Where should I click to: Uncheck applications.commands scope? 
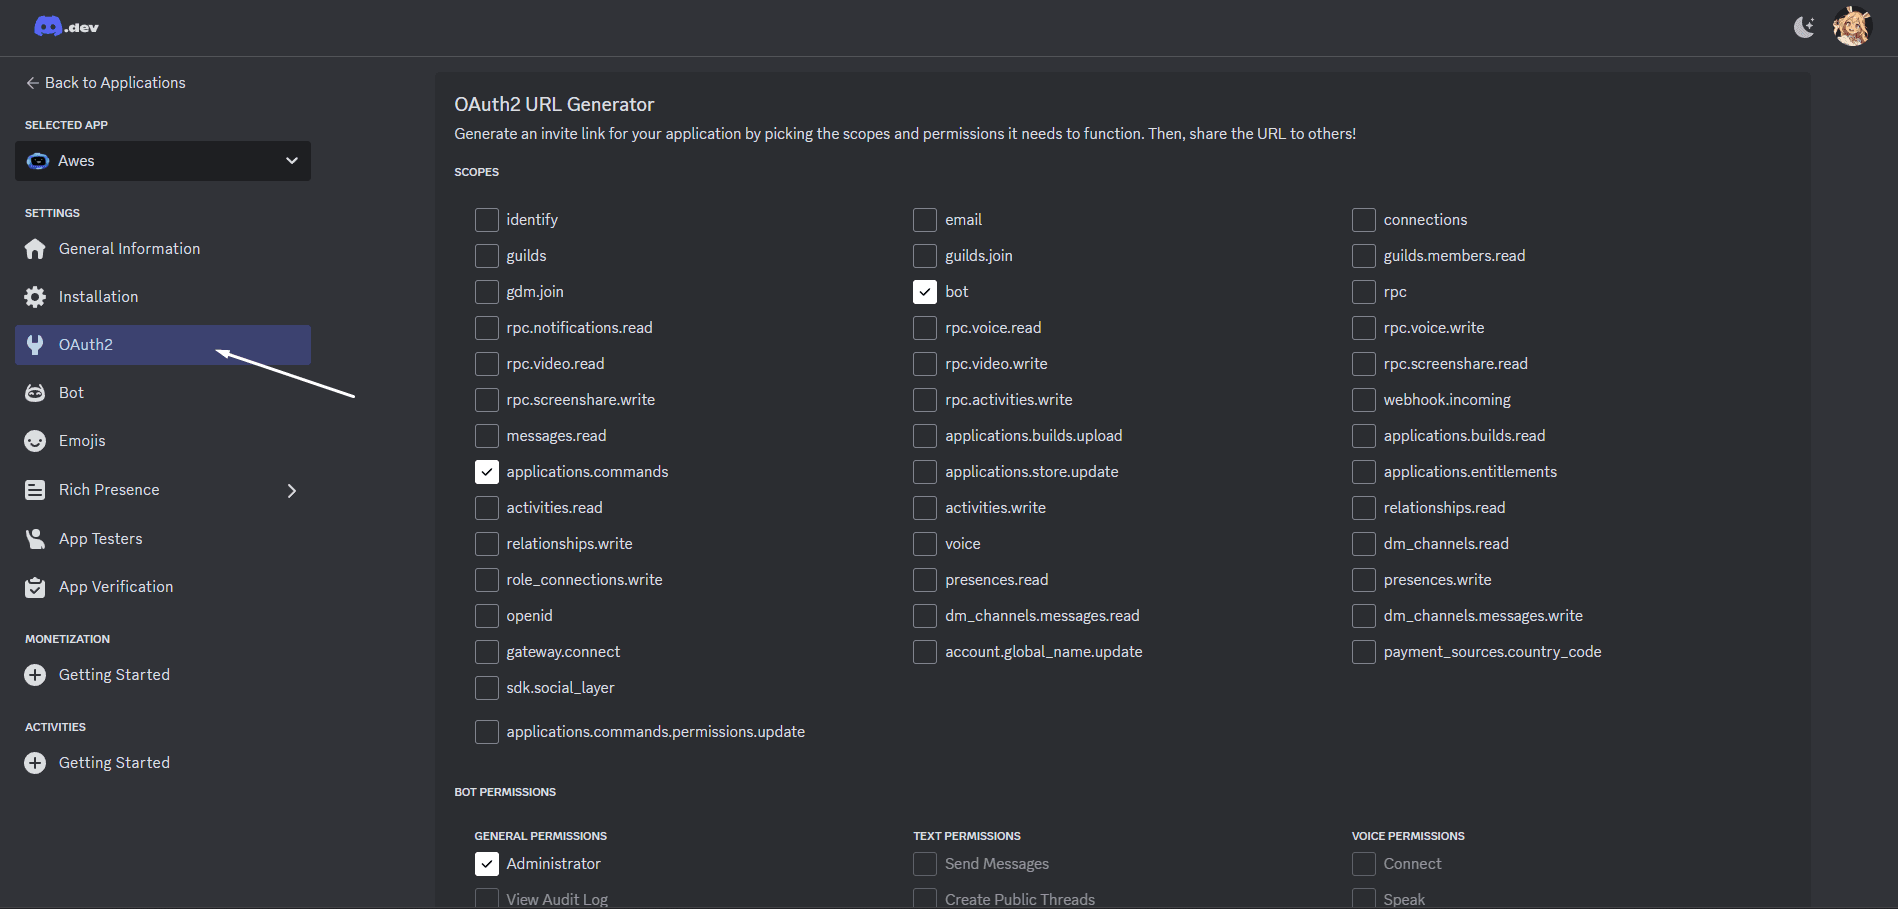click(x=487, y=472)
